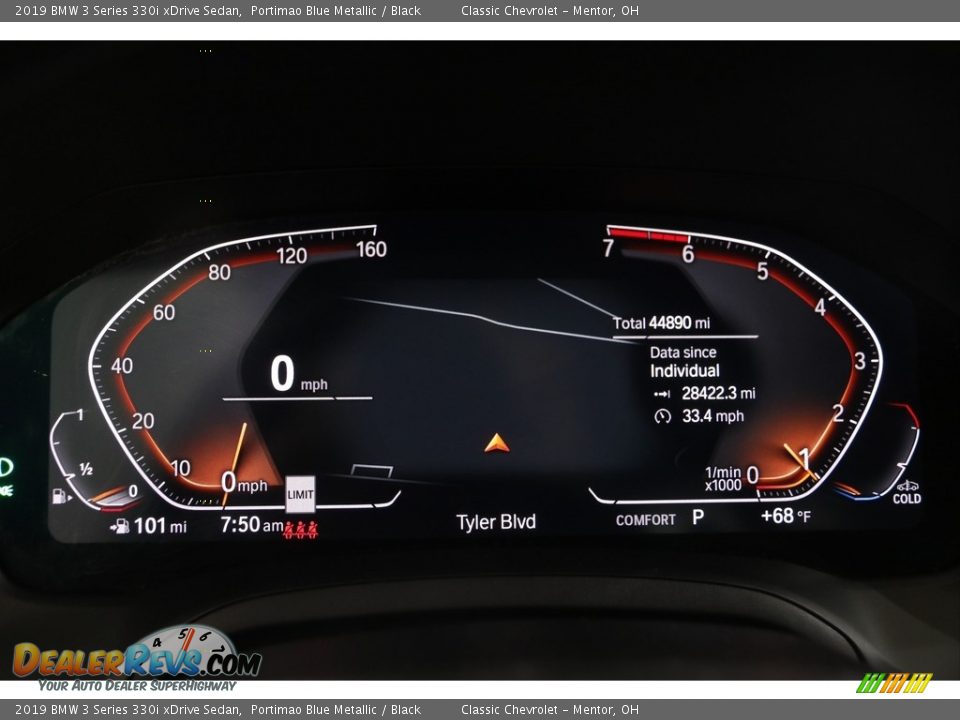Tap the 80 mark on the speedometer

219,272
